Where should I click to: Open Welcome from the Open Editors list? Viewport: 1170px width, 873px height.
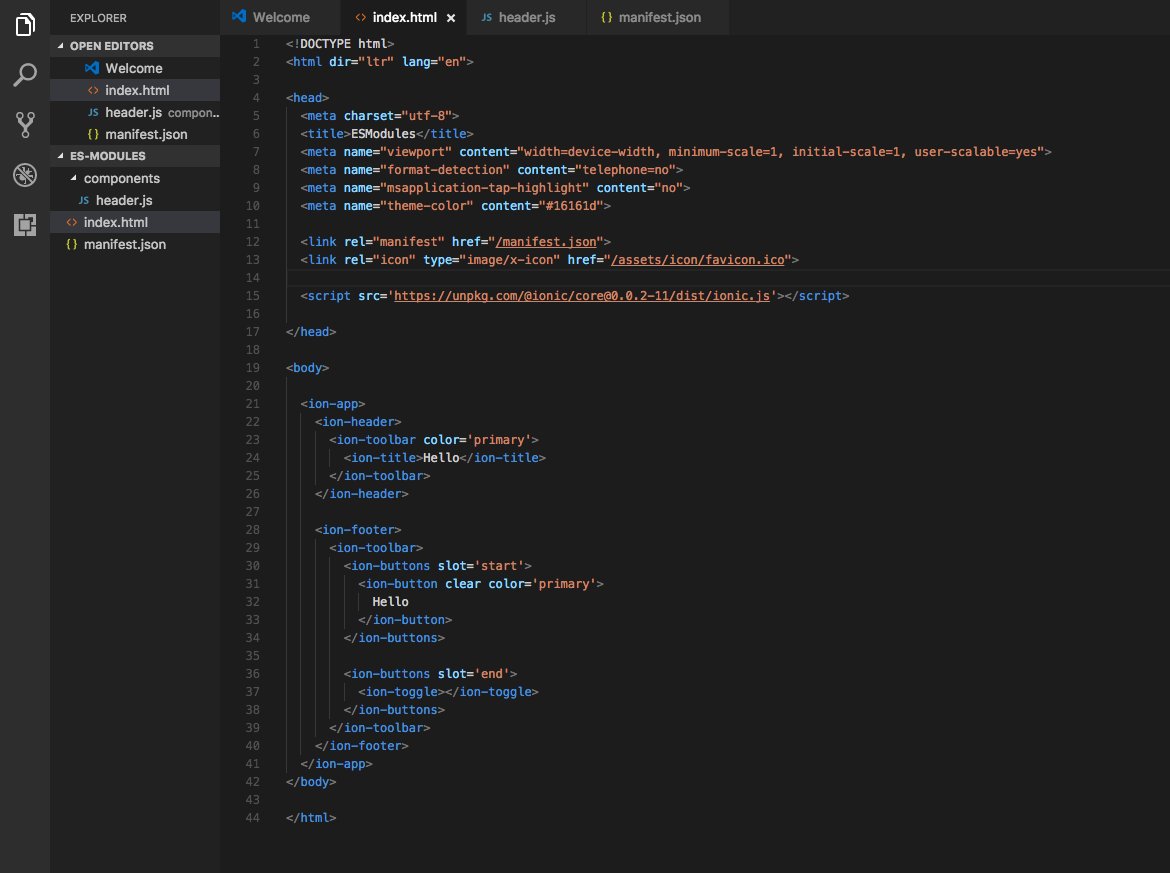135,68
